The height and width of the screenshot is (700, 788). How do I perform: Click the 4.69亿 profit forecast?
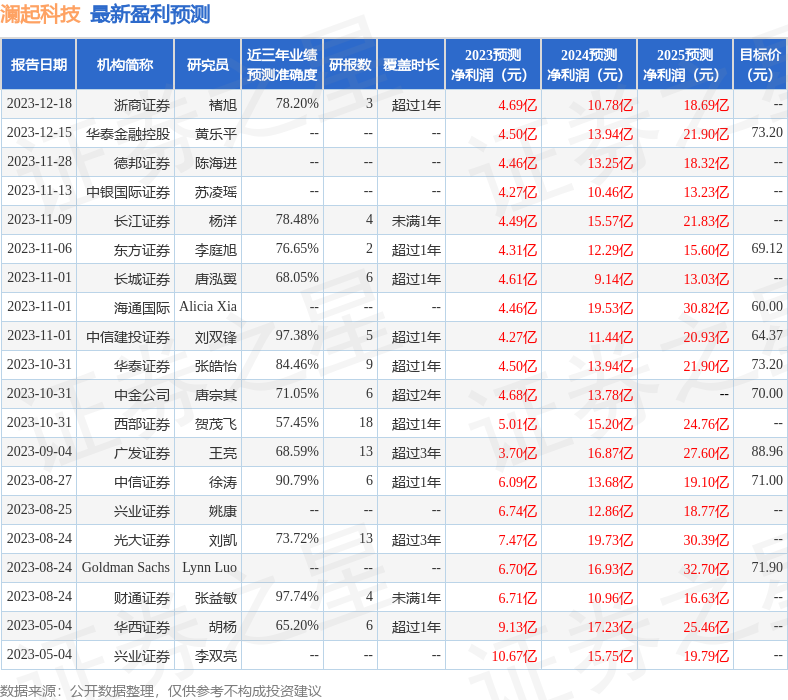tap(518, 105)
